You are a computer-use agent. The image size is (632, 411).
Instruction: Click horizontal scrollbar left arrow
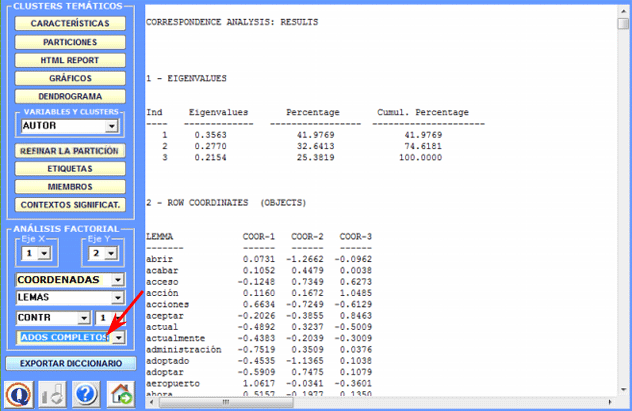point(152,402)
